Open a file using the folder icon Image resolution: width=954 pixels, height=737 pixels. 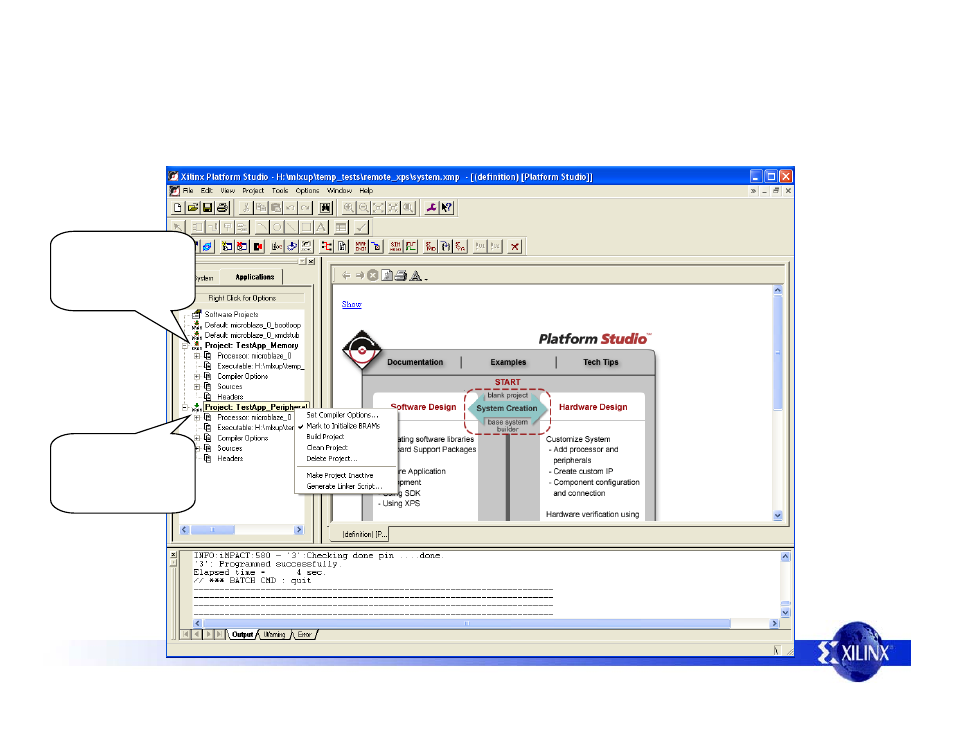point(192,208)
